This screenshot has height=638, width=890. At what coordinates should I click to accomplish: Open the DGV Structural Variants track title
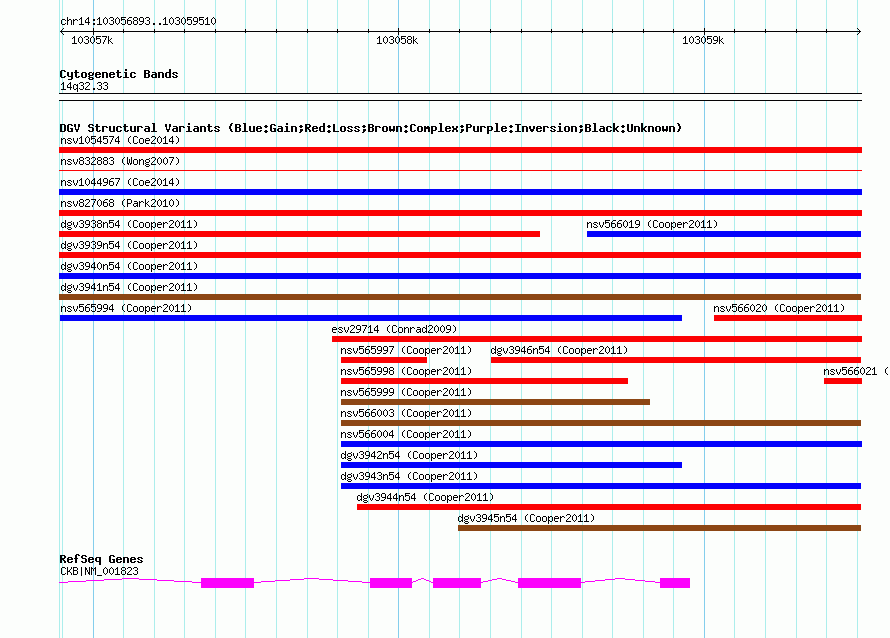(x=371, y=128)
